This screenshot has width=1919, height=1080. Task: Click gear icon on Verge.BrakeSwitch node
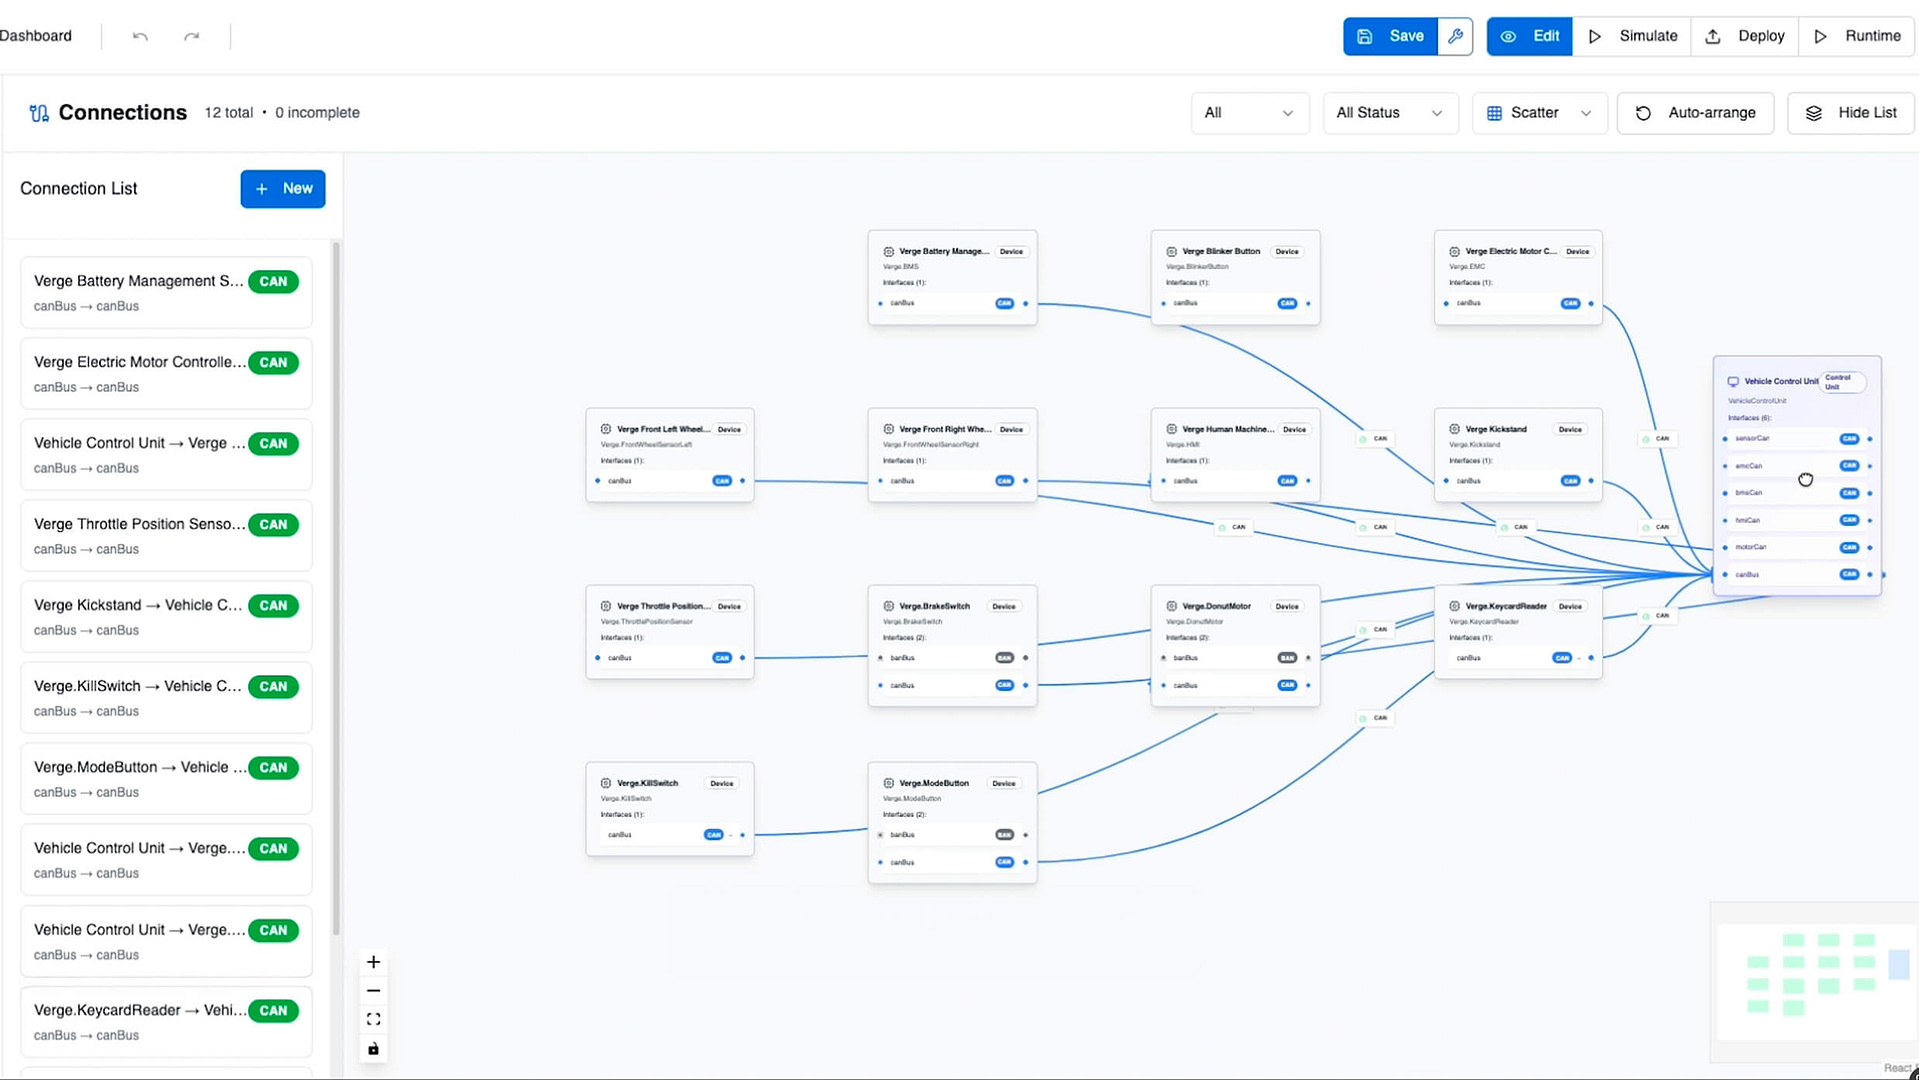(x=888, y=606)
